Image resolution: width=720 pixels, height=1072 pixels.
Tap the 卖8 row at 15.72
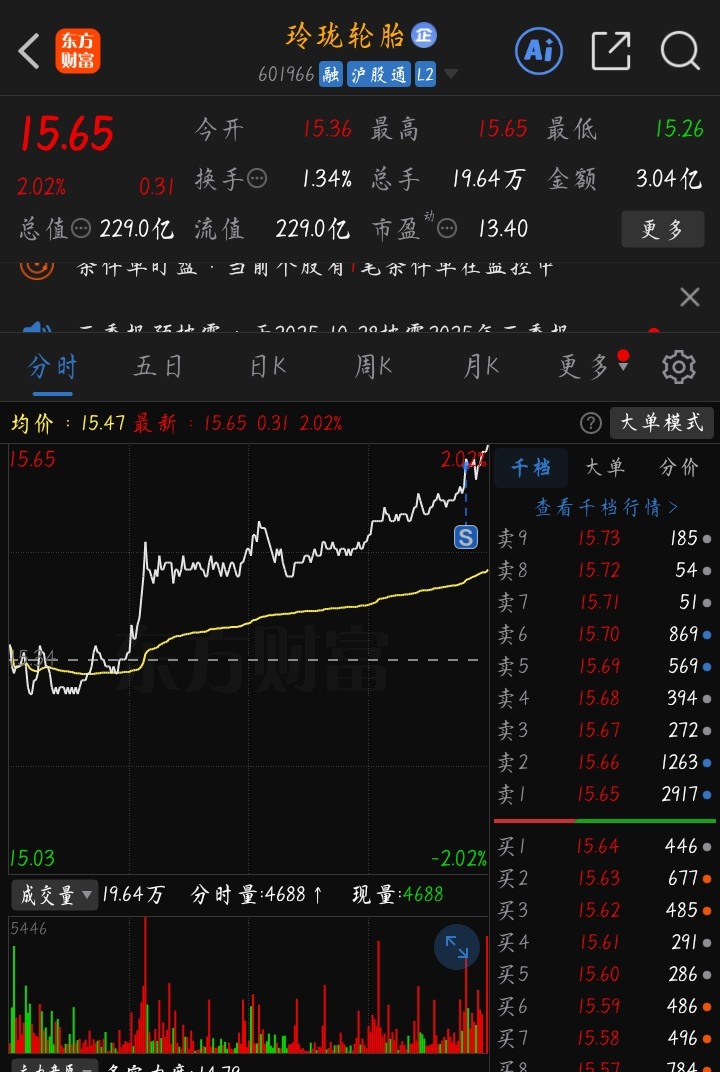[x=605, y=570]
